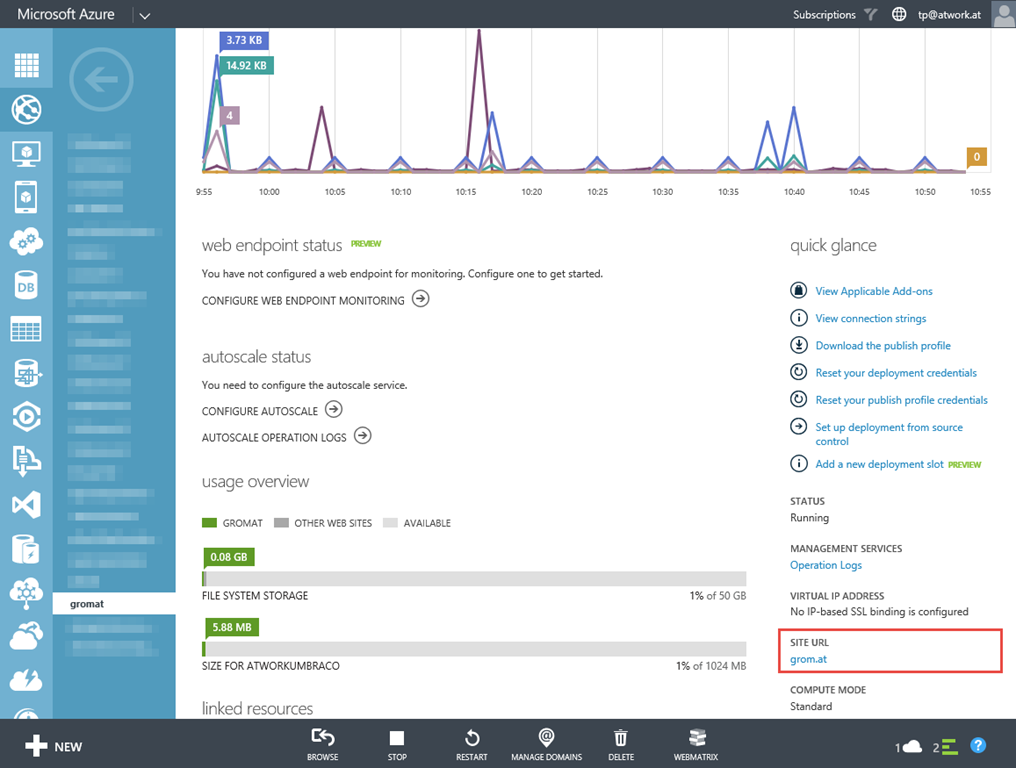Click Download the publish profile link
The width and height of the screenshot is (1016, 768).
point(882,345)
